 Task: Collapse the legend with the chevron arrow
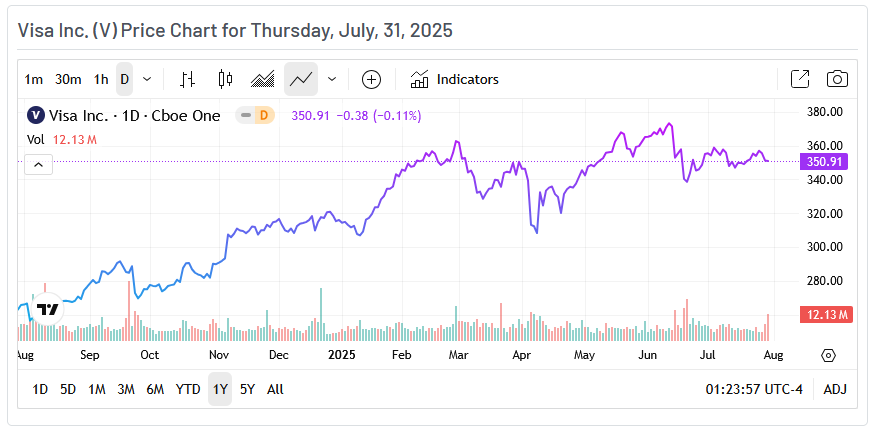click(38, 164)
